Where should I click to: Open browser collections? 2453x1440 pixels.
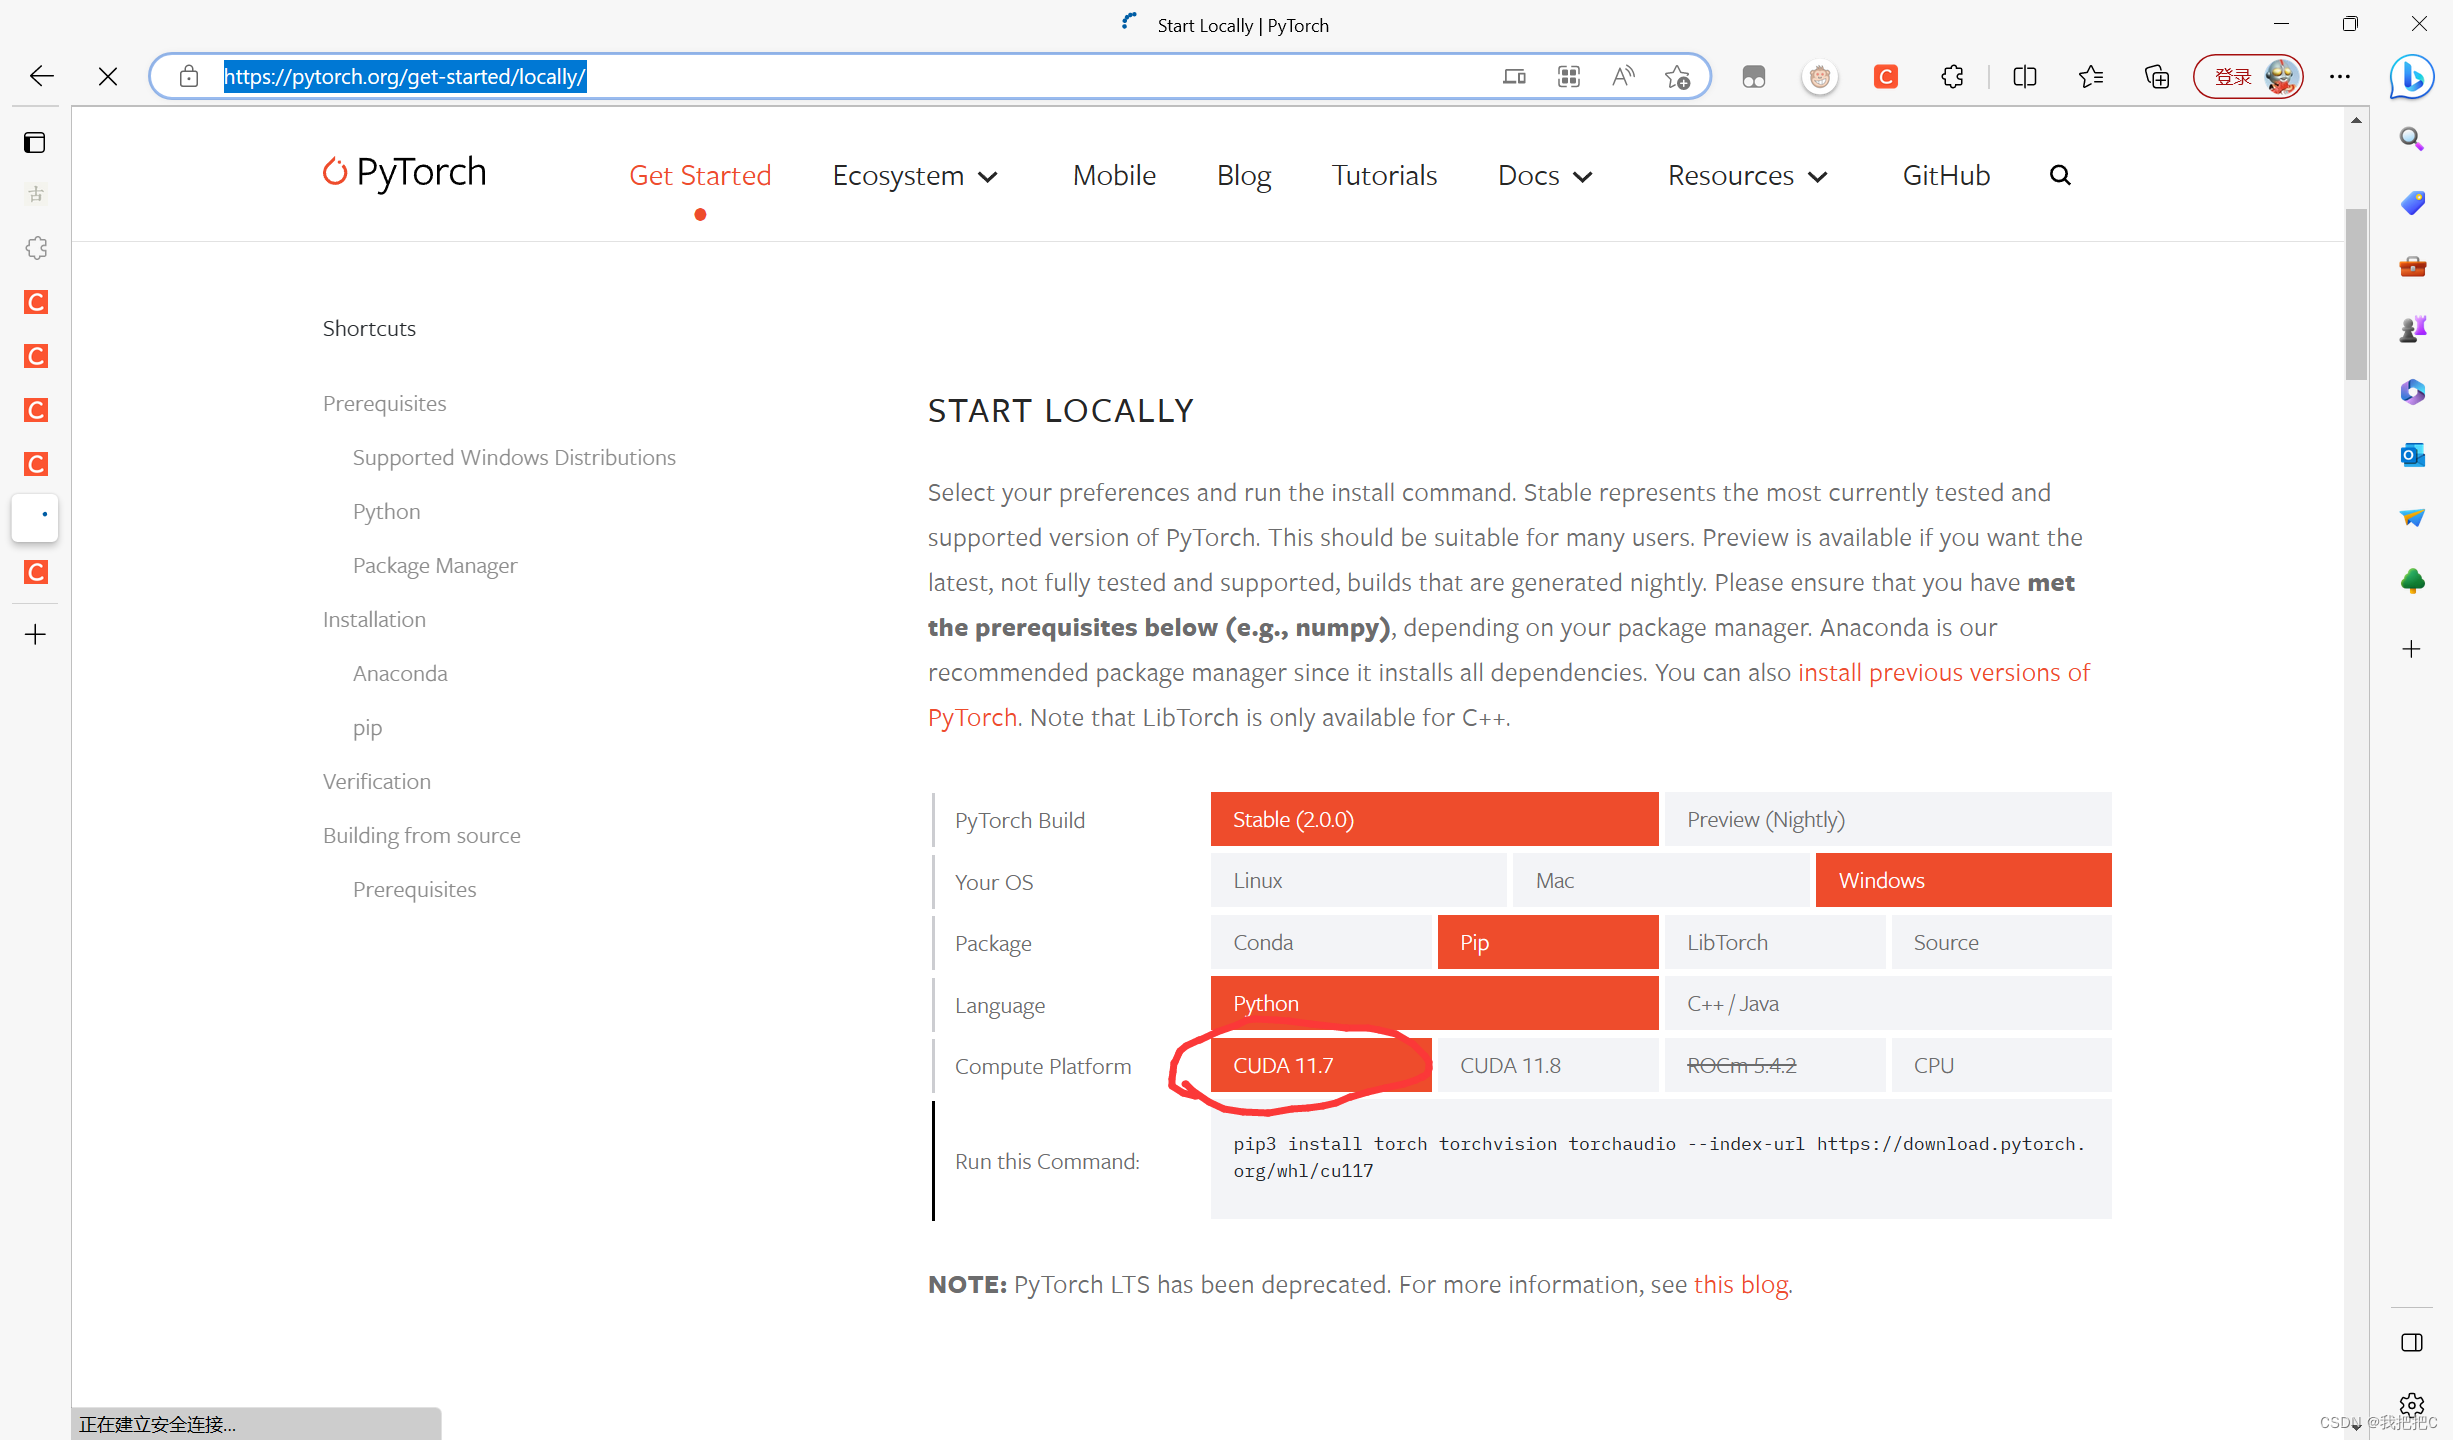pyautogui.click(x=2157, y=76)
